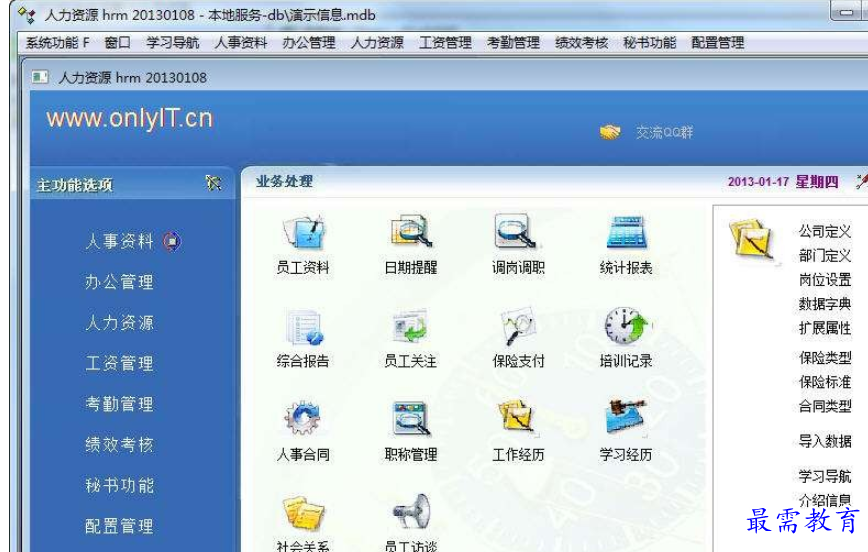Viewport: 868px width, 552px height.
Task: Open the 调岗调职 transfer icon
Action: coord(515,230)
